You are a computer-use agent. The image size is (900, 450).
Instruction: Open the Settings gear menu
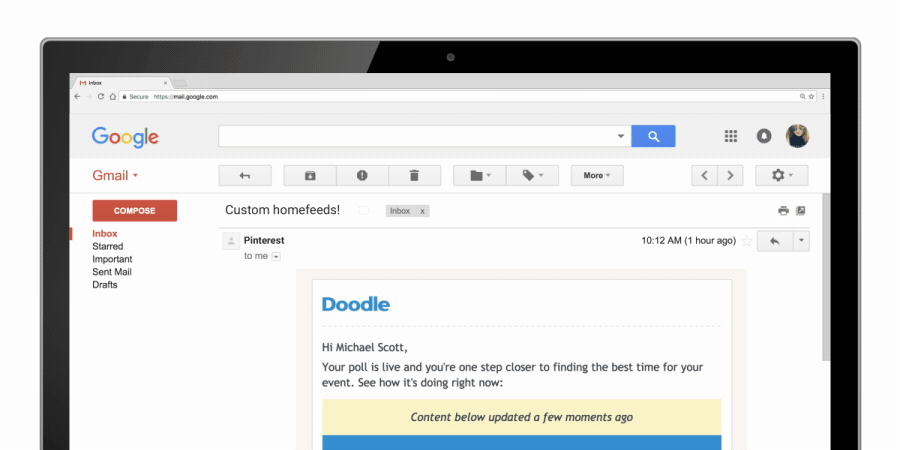pos(781,176)
